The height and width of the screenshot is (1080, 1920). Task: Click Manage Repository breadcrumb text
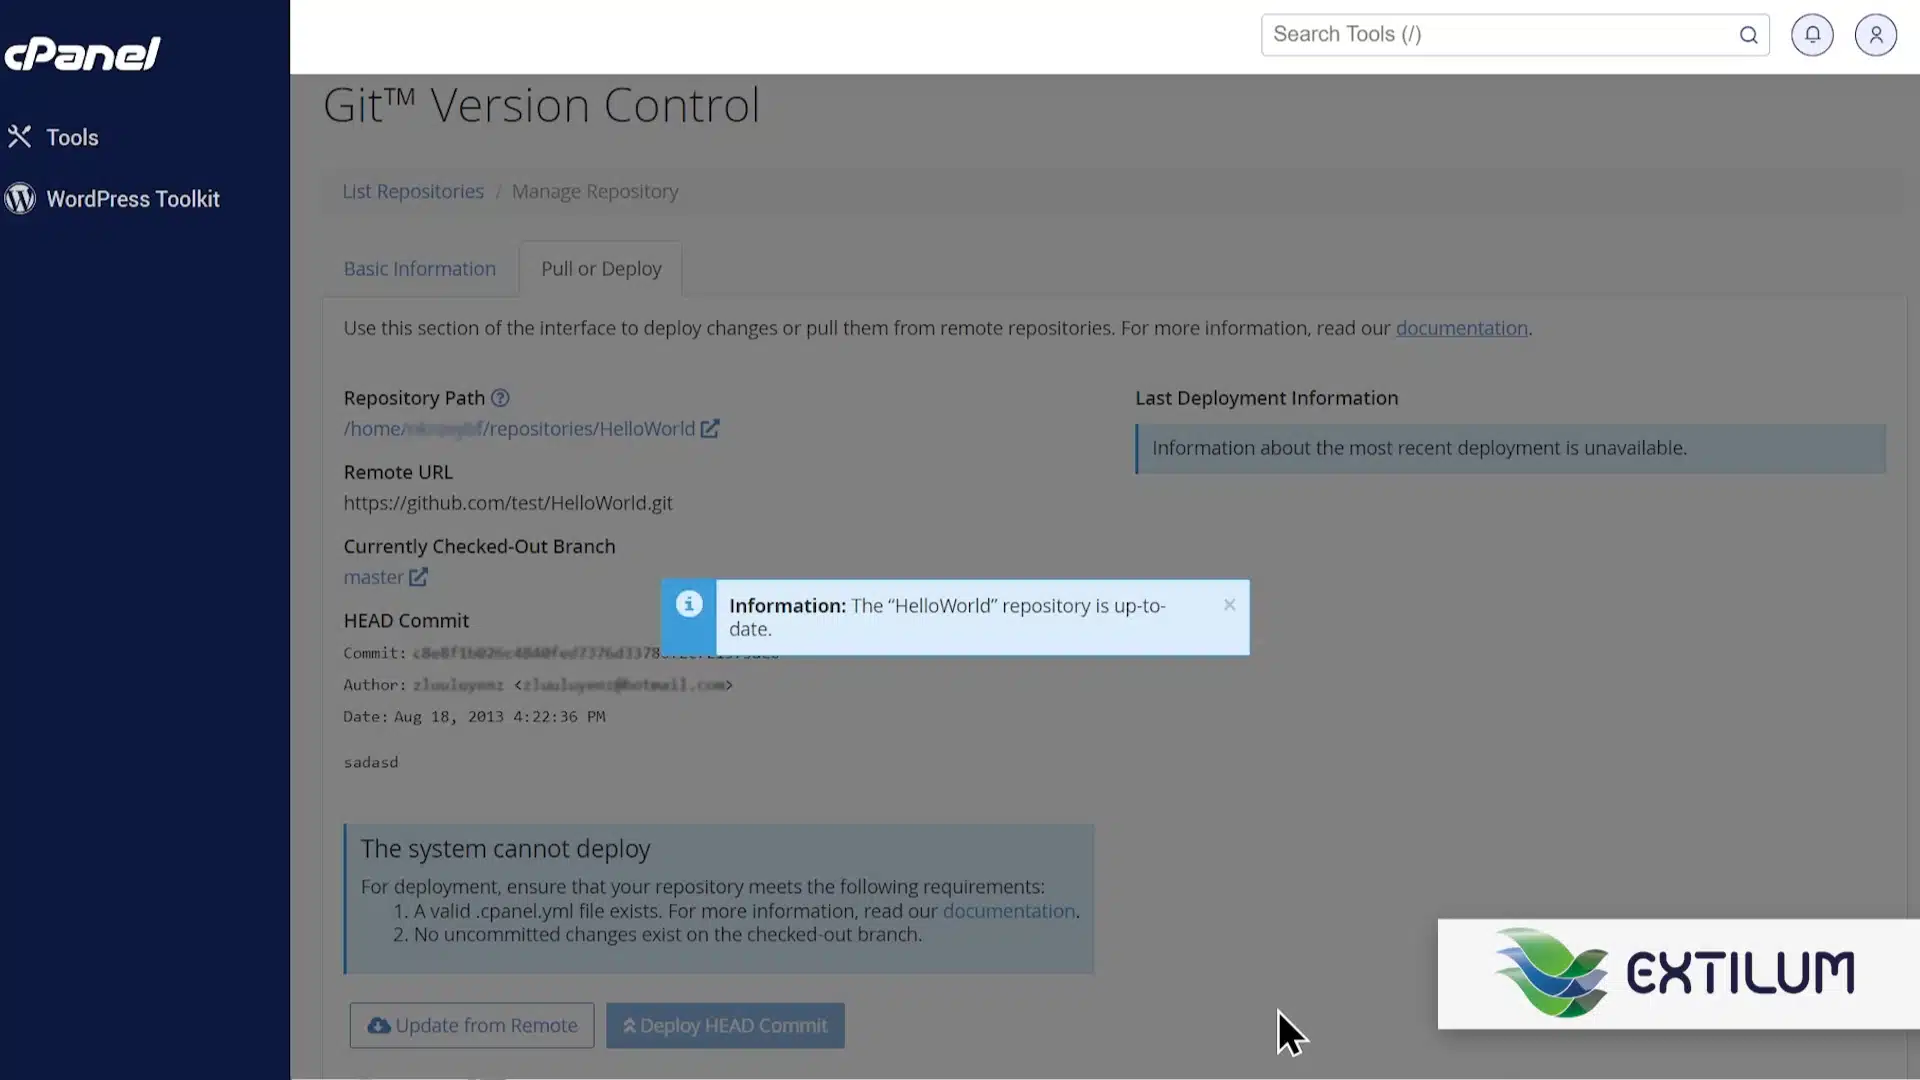click(595, 191)
